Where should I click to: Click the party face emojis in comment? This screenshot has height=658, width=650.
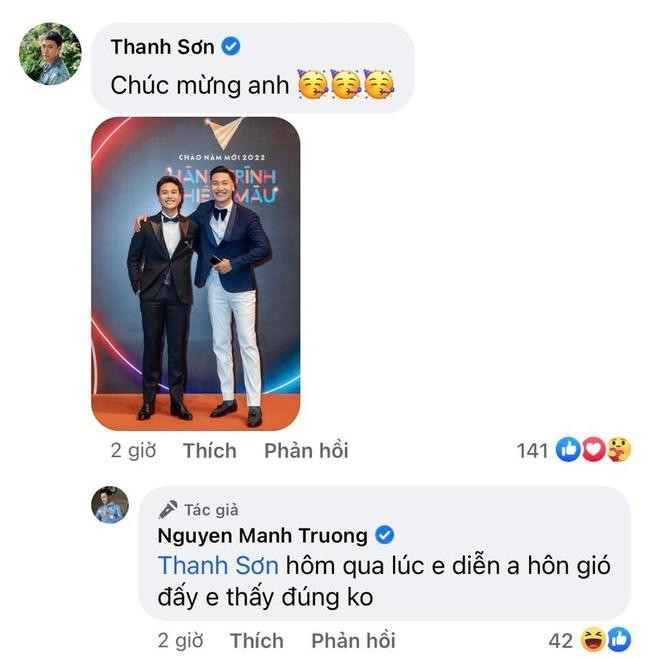click(x=346, y=85)
